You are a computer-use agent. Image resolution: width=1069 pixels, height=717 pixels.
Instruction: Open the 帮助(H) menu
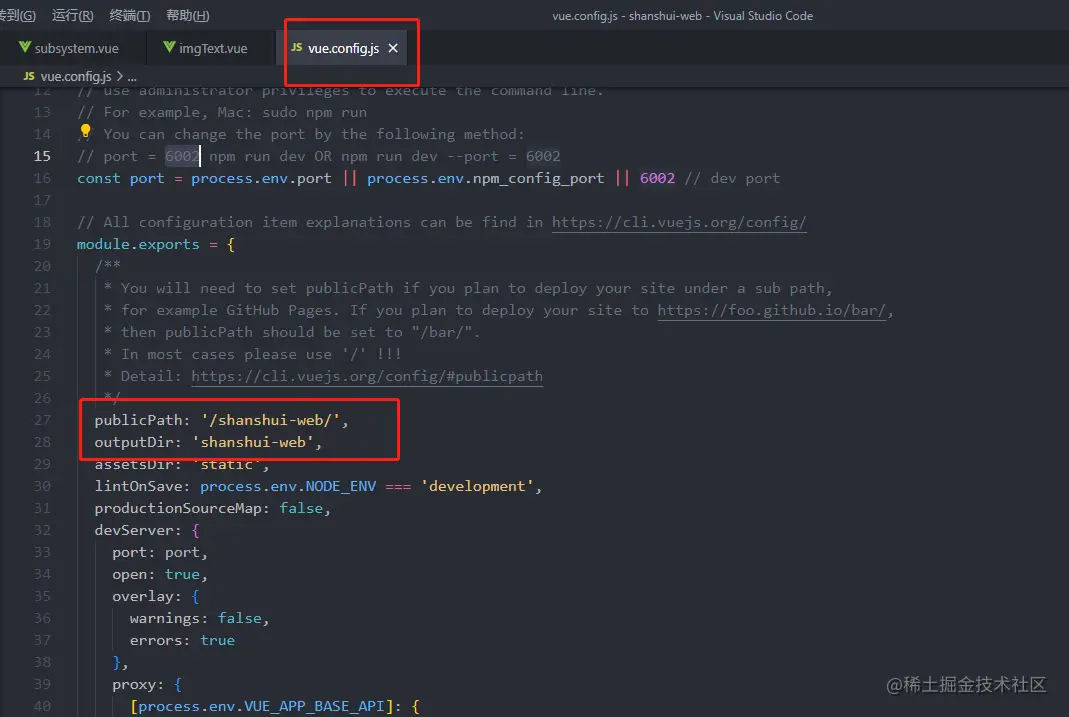click(187, 15)
